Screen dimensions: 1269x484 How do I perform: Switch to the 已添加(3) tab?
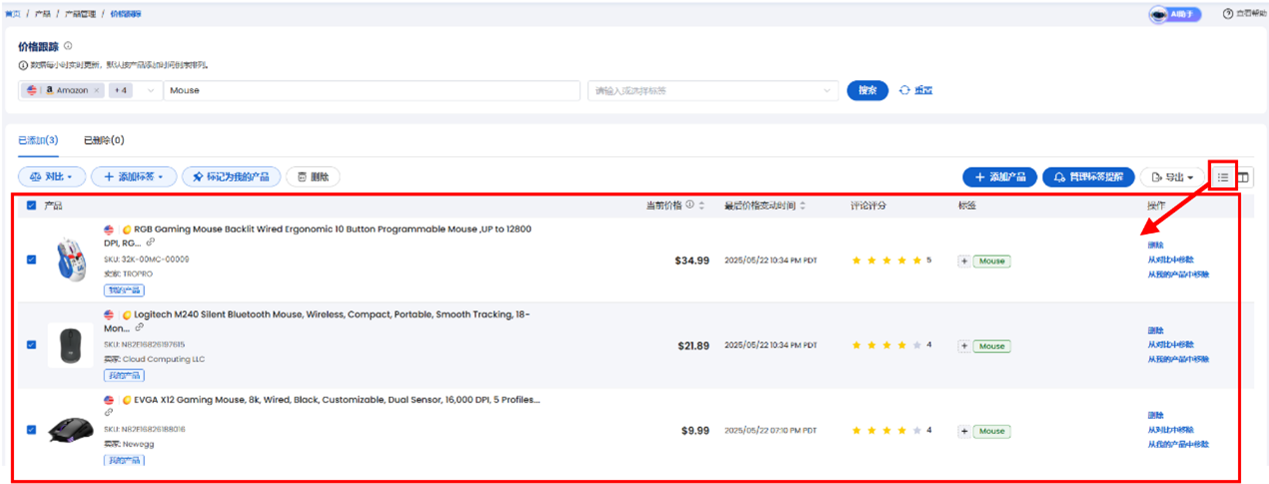pos(38,140)
